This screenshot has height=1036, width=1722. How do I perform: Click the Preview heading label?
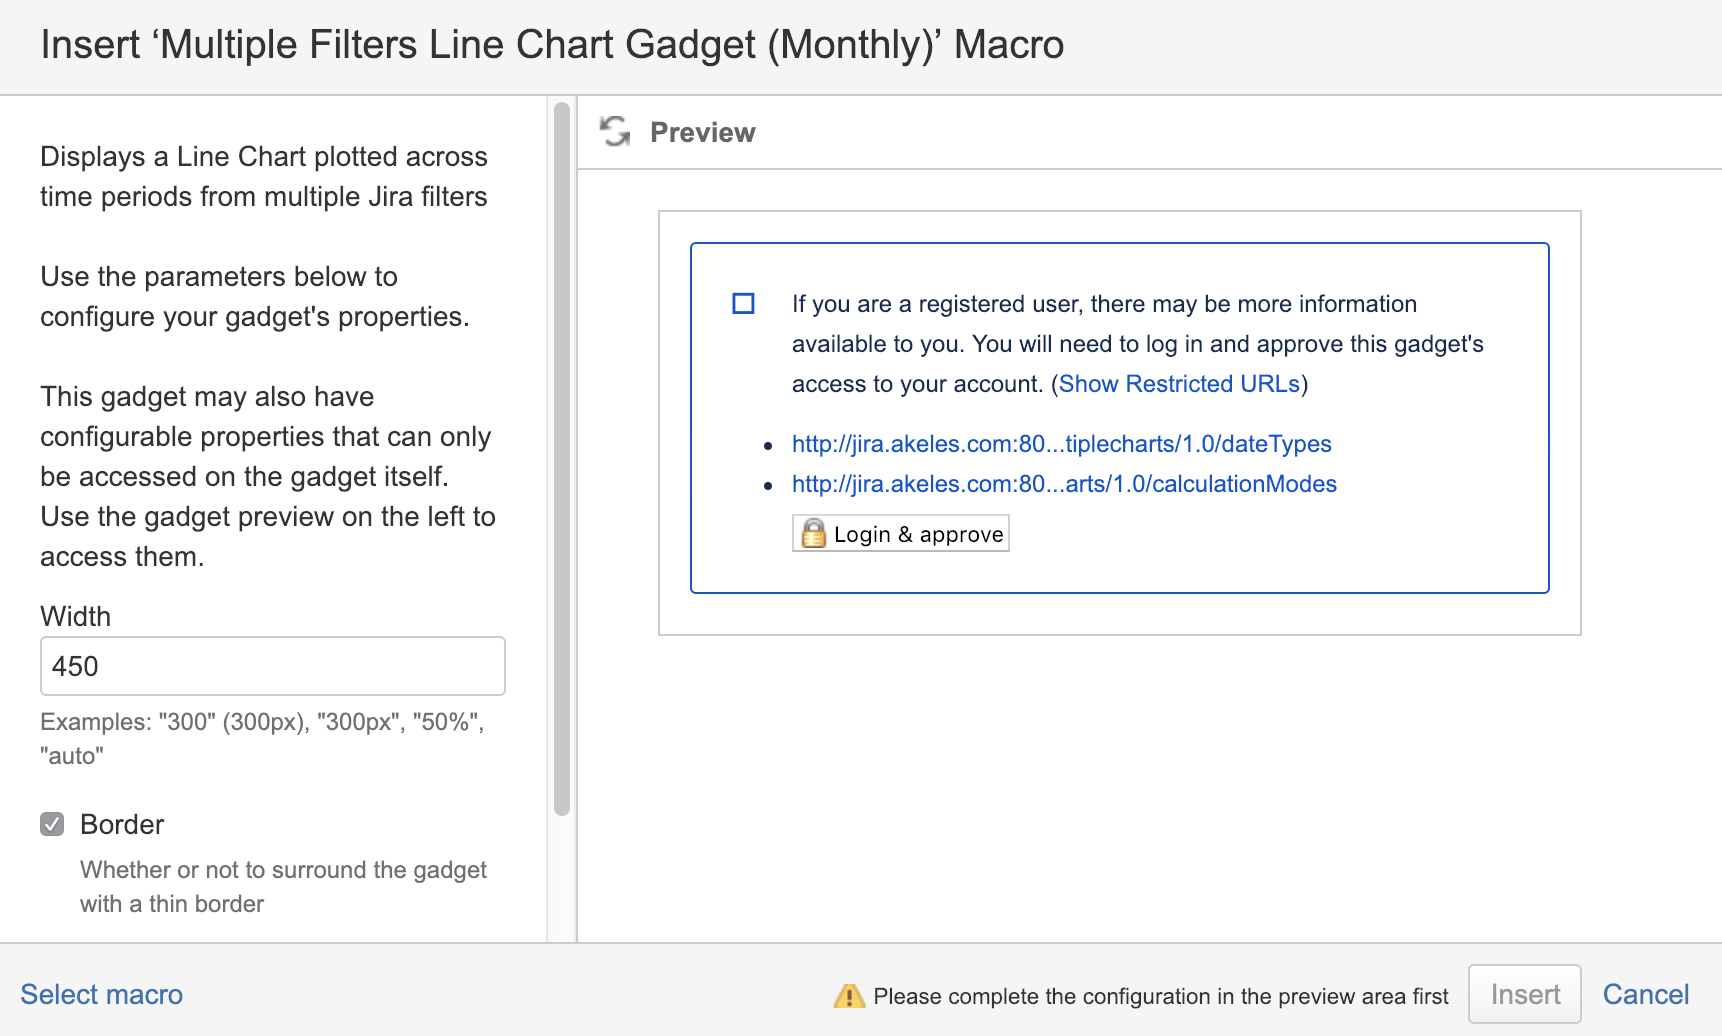click(x=703, y=131)
